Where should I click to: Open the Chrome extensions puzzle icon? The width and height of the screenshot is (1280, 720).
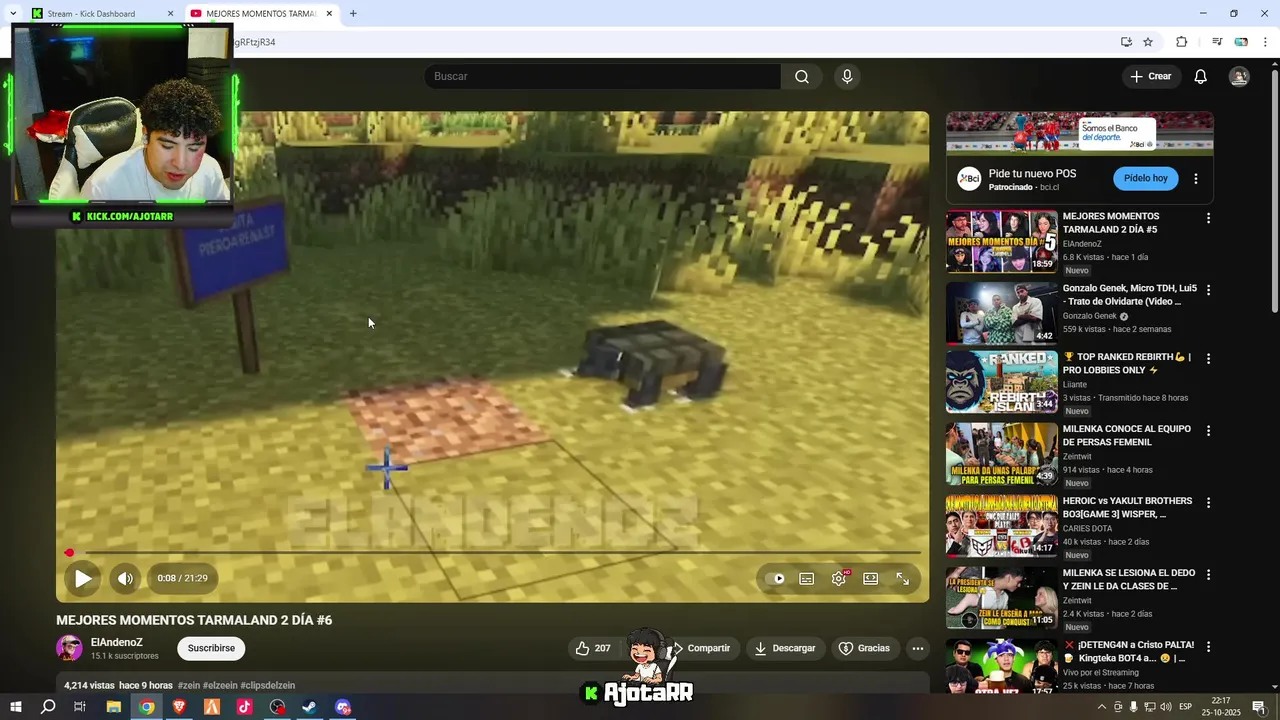click(x=1181, y=42)
